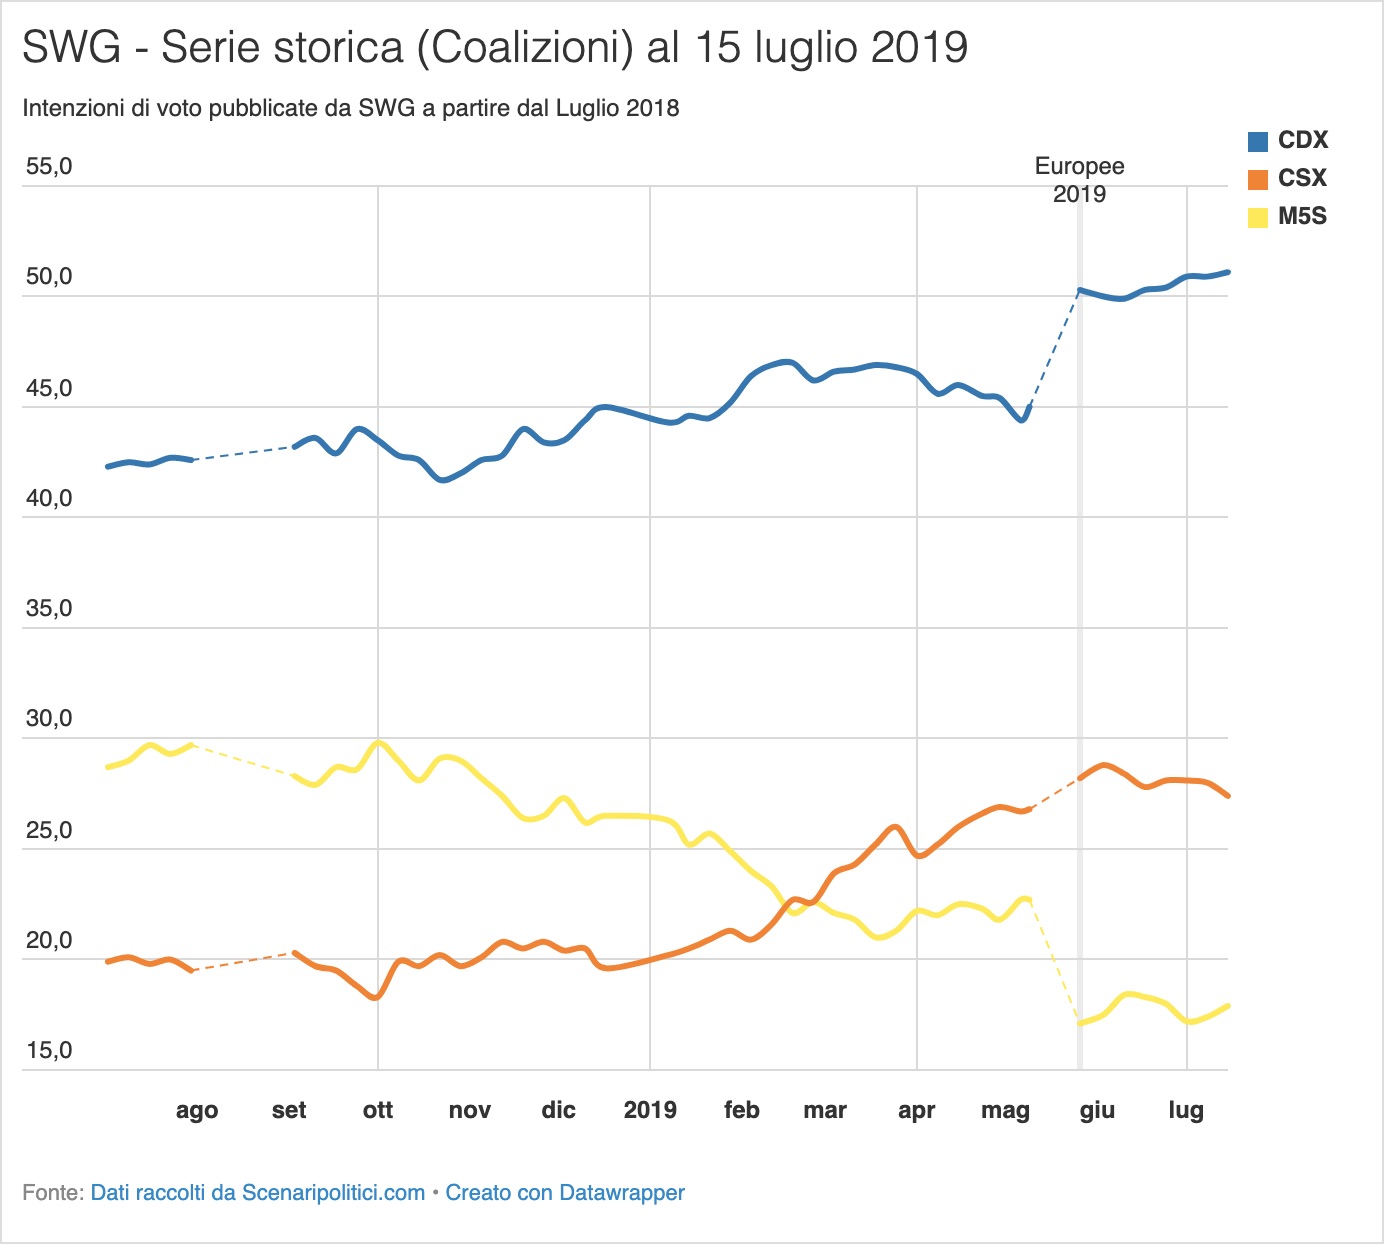Click the subtitle Intenzioni di voto text

coord(351,109)
